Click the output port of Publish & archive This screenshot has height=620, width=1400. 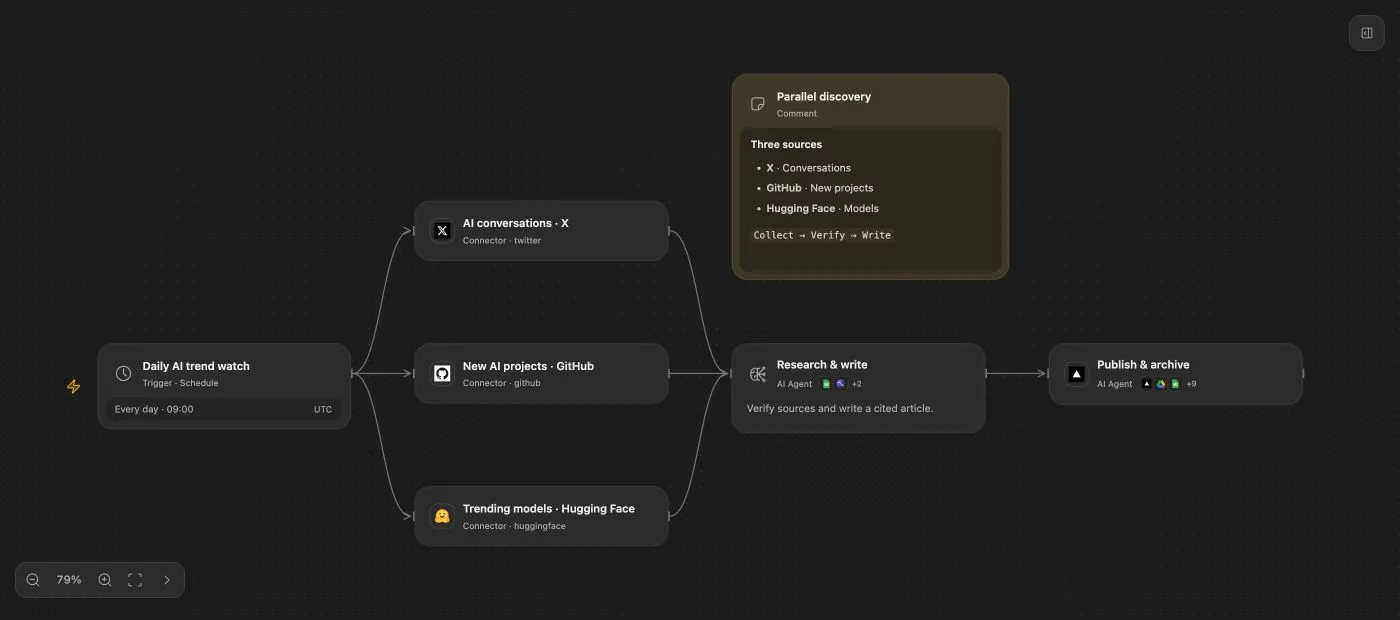1303,374
